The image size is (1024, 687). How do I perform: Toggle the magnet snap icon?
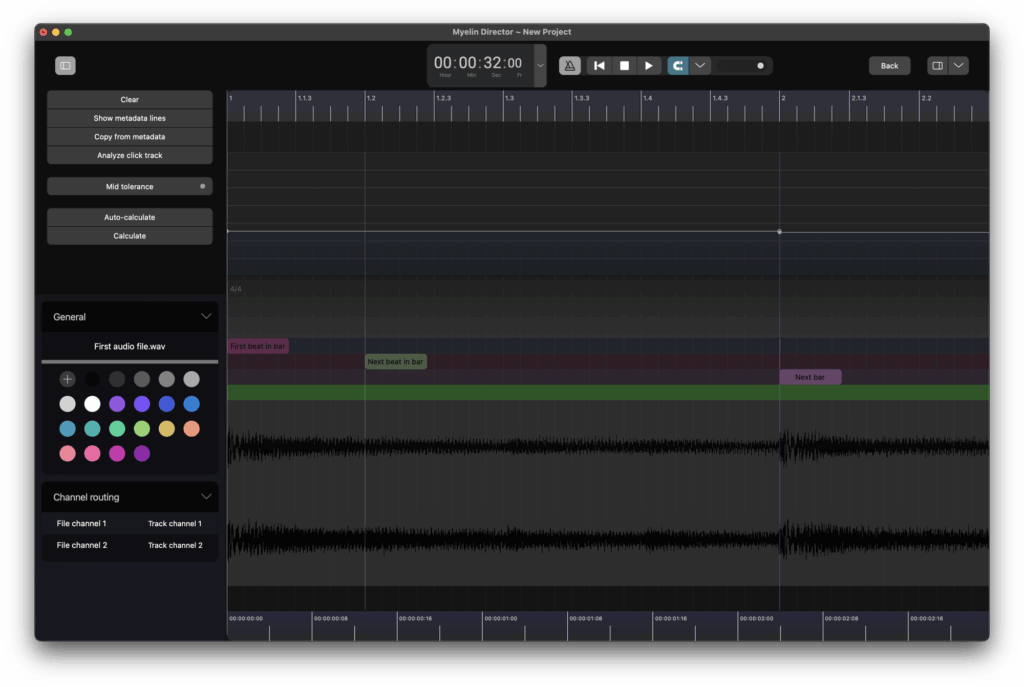678,66
